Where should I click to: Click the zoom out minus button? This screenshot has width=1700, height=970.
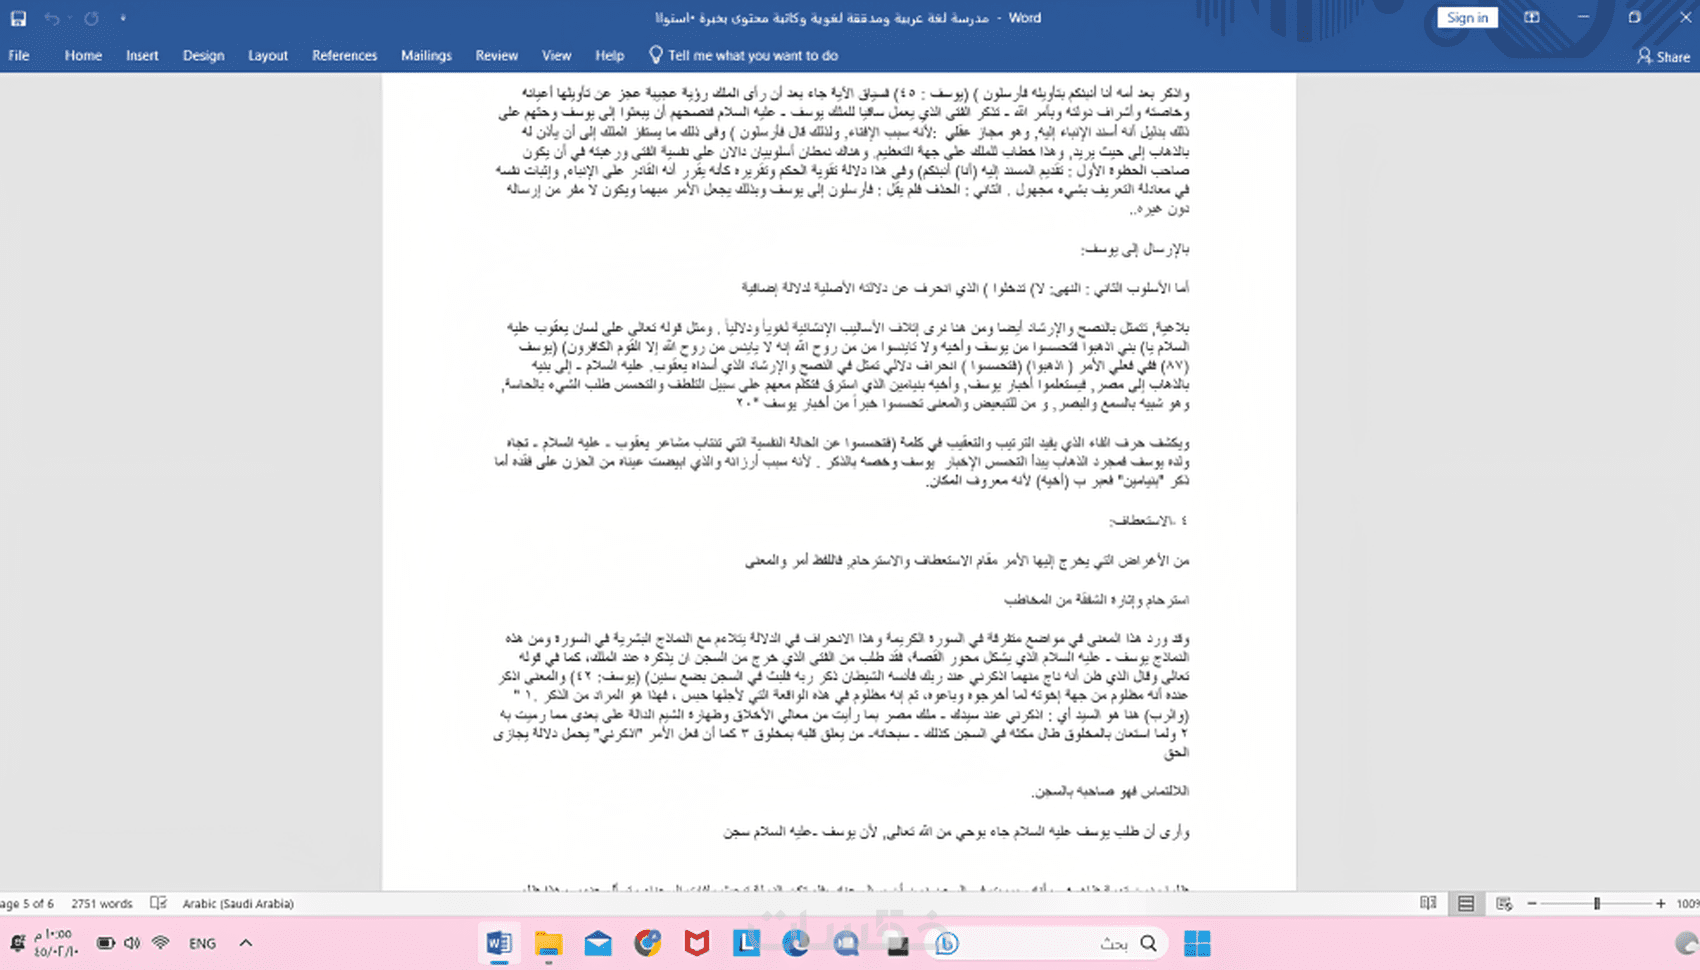1532,904
